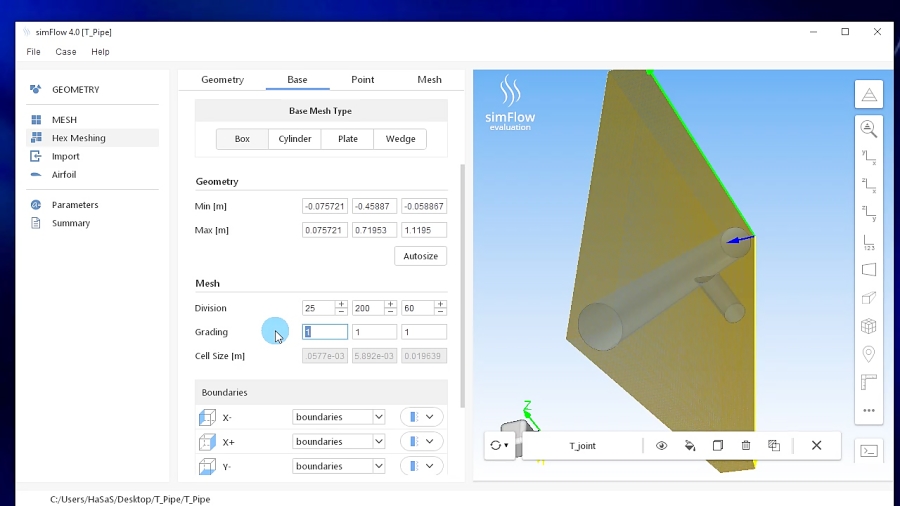
Task: Click the paint bucket color icon
Action: [690, 446]
